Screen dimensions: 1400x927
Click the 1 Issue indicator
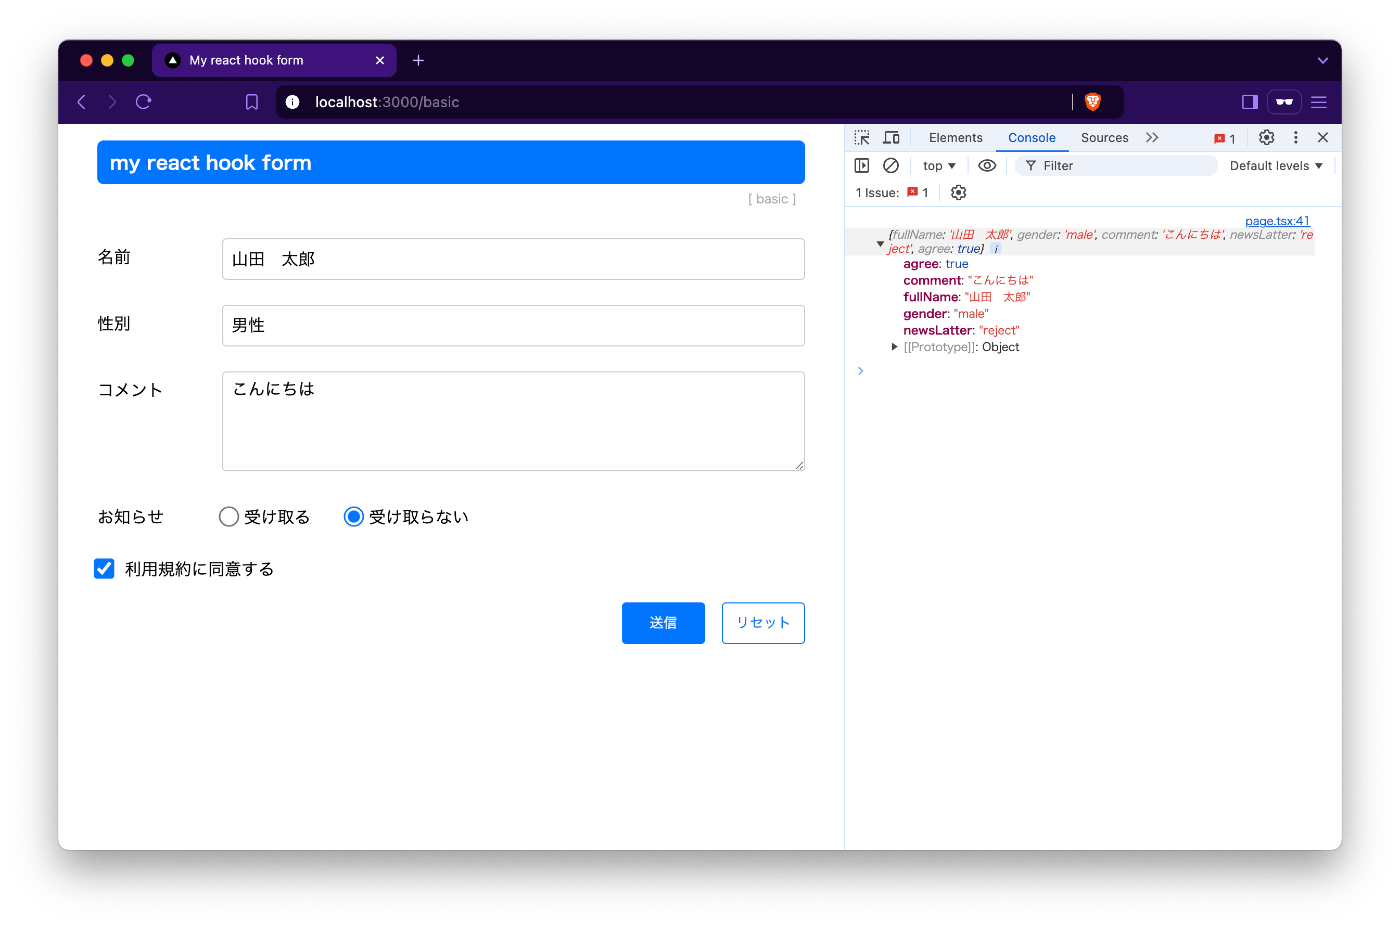[x=892, y=193]
